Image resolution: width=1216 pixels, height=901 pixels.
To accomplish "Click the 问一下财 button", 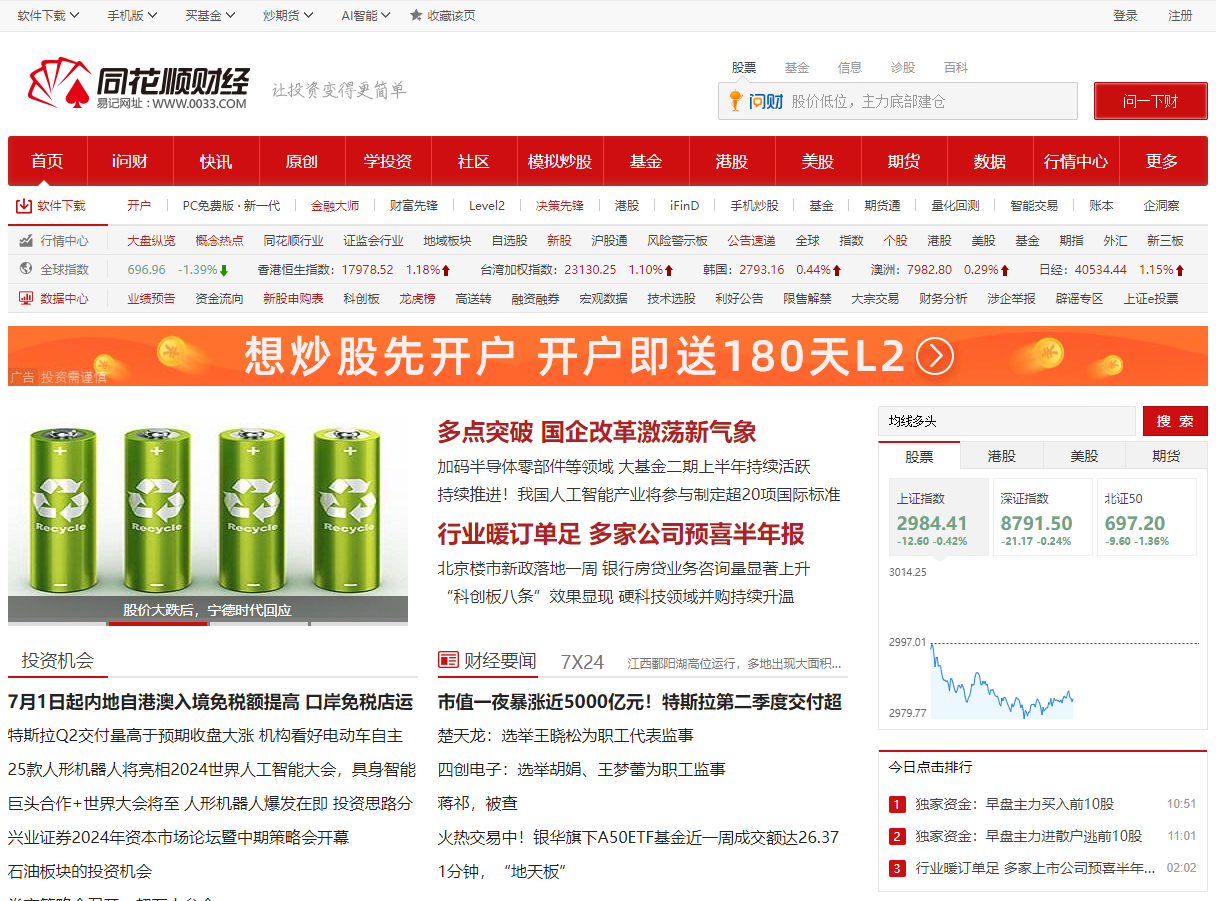I will tap(1151, 101).
